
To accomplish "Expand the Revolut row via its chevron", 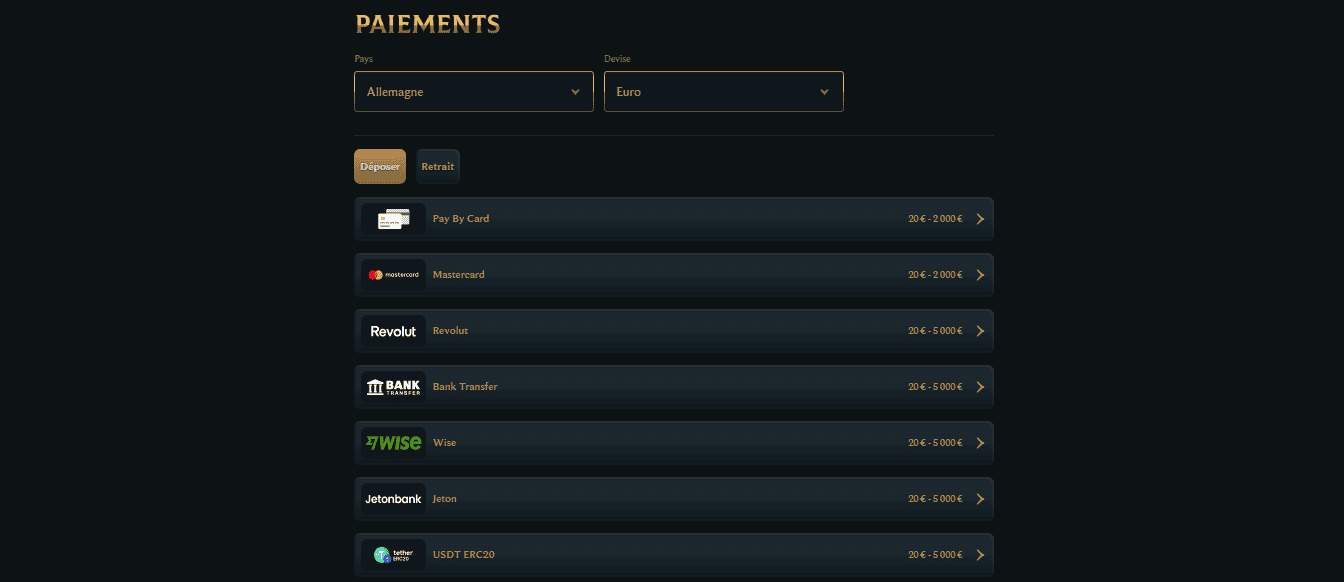I will [x=979, y=330].
